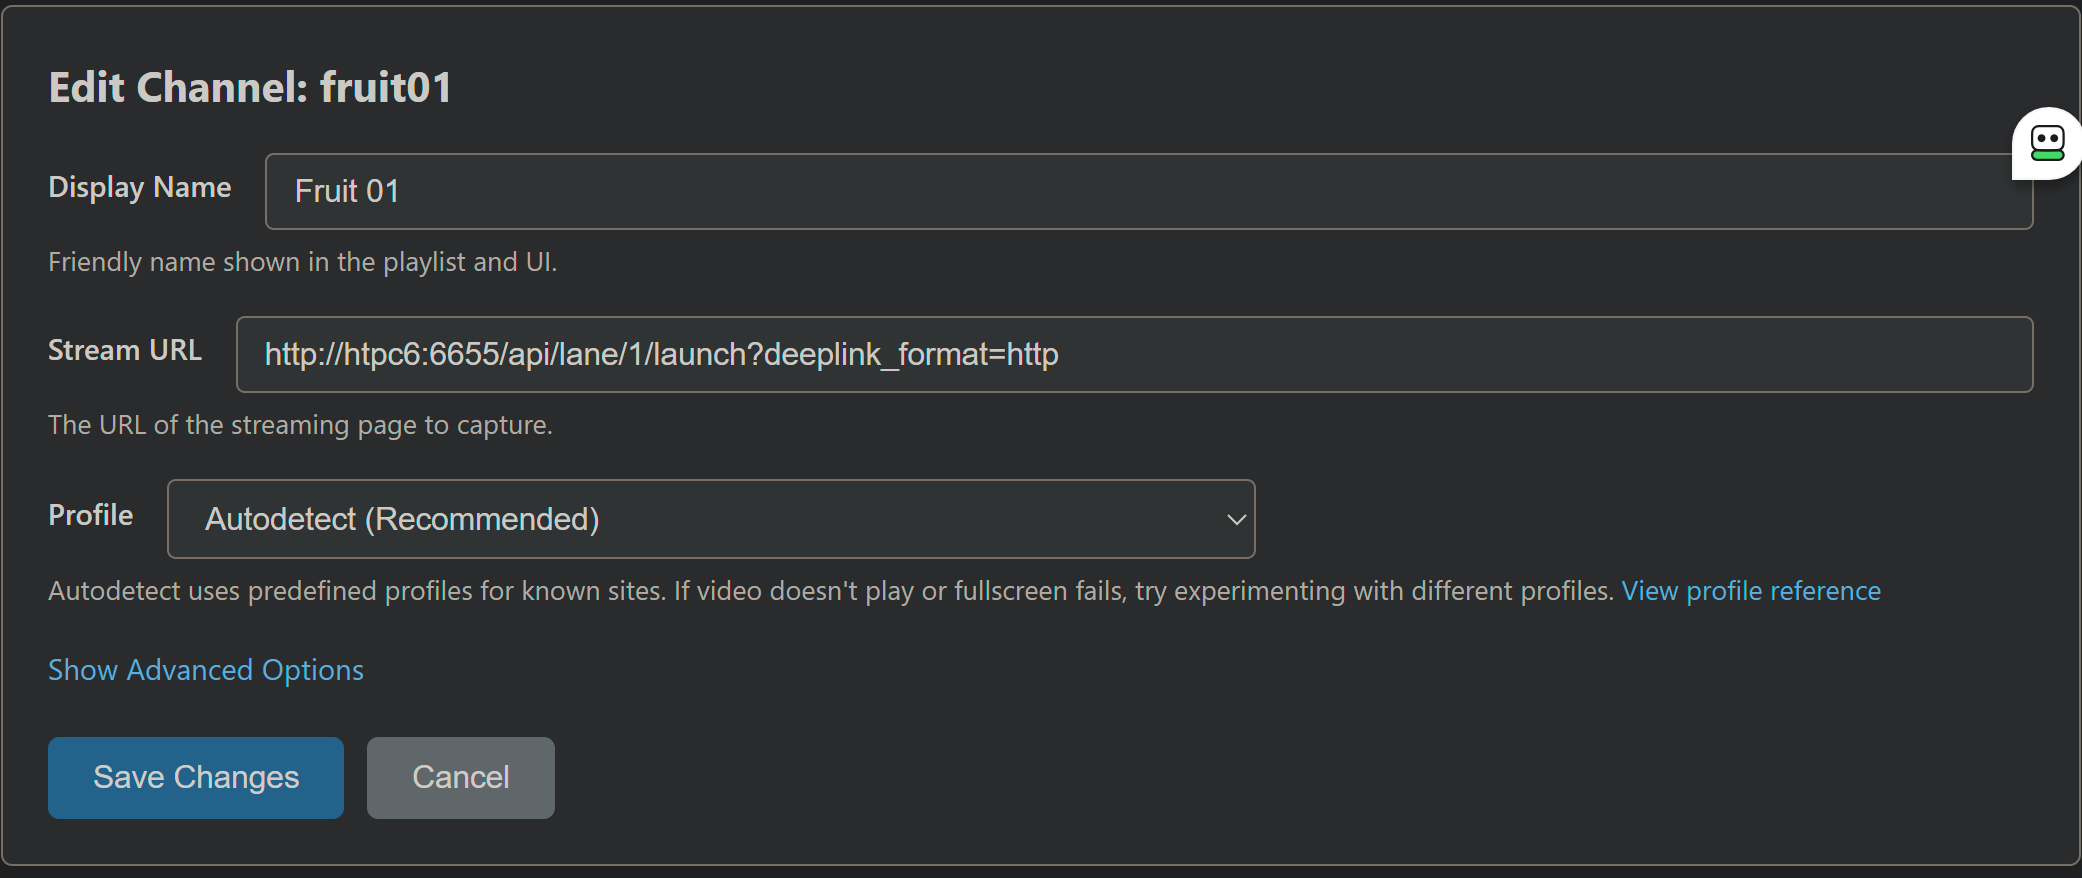
Task: Click the Profile label text
Action: click(x=91, y=515)
